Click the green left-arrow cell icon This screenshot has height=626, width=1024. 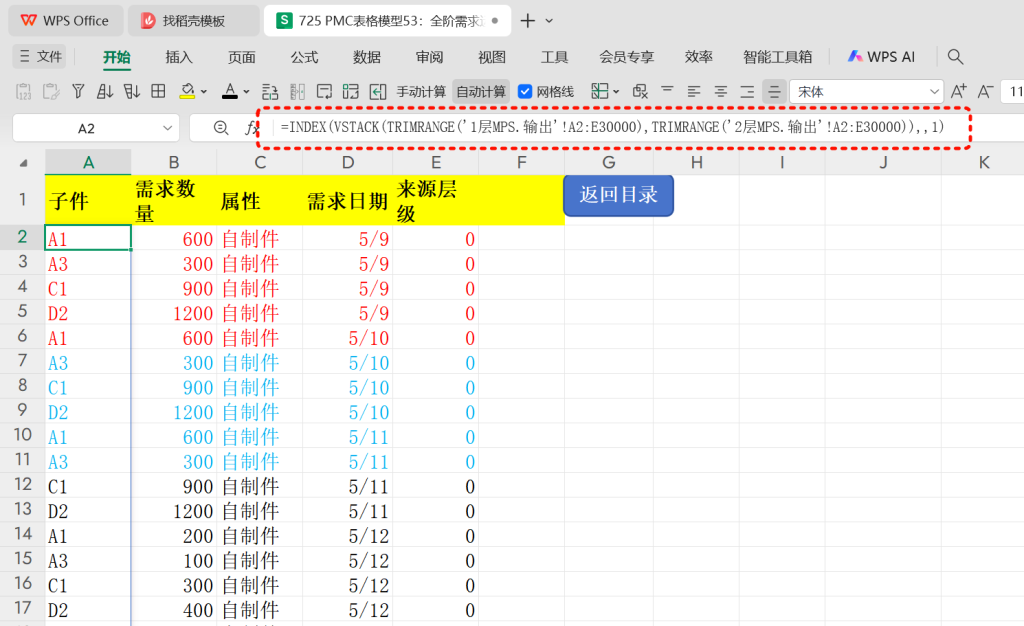[377, 91]
